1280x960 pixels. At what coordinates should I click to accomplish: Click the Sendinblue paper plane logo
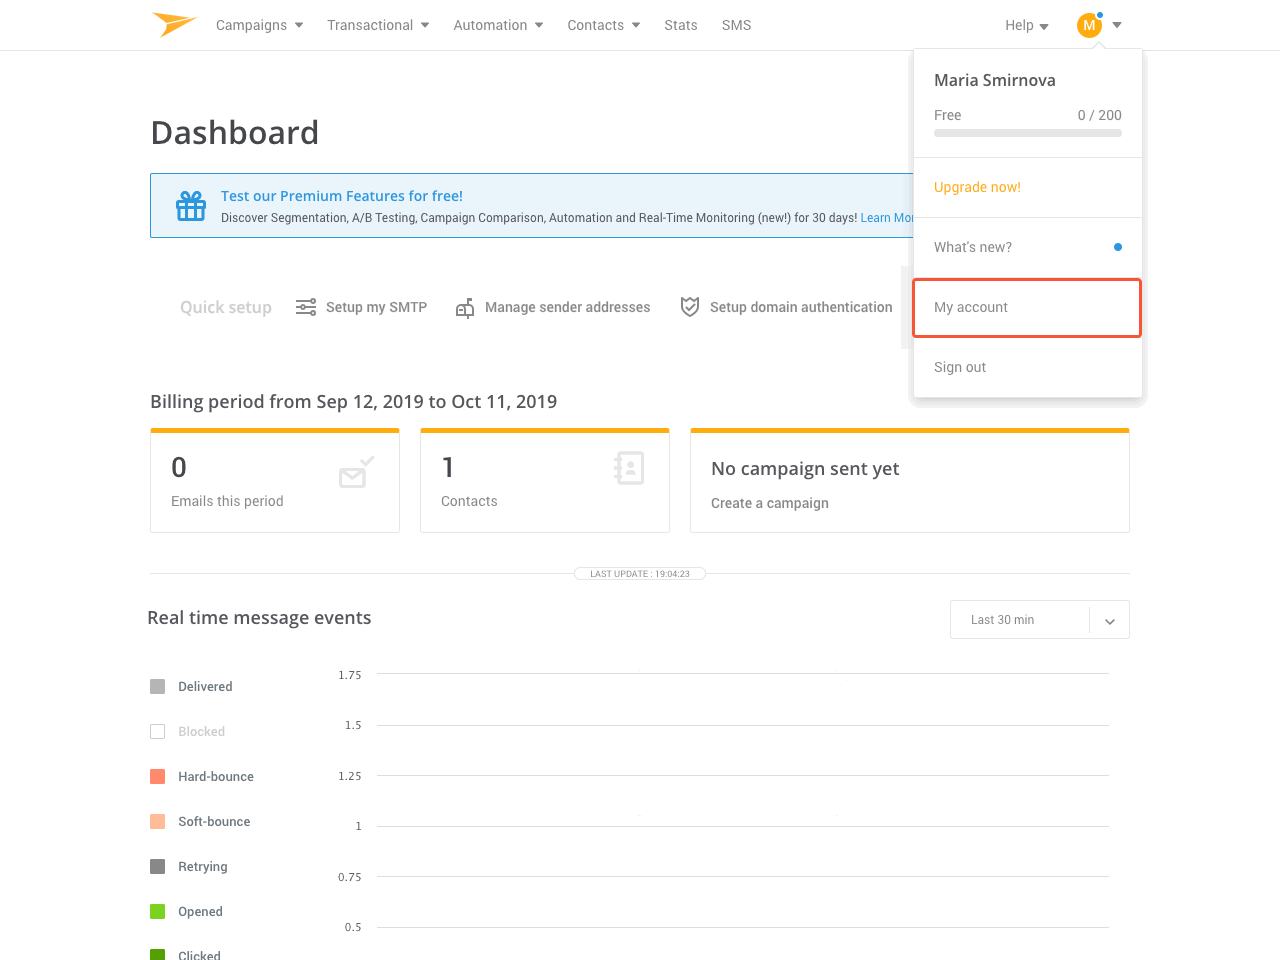coord(174,24)
